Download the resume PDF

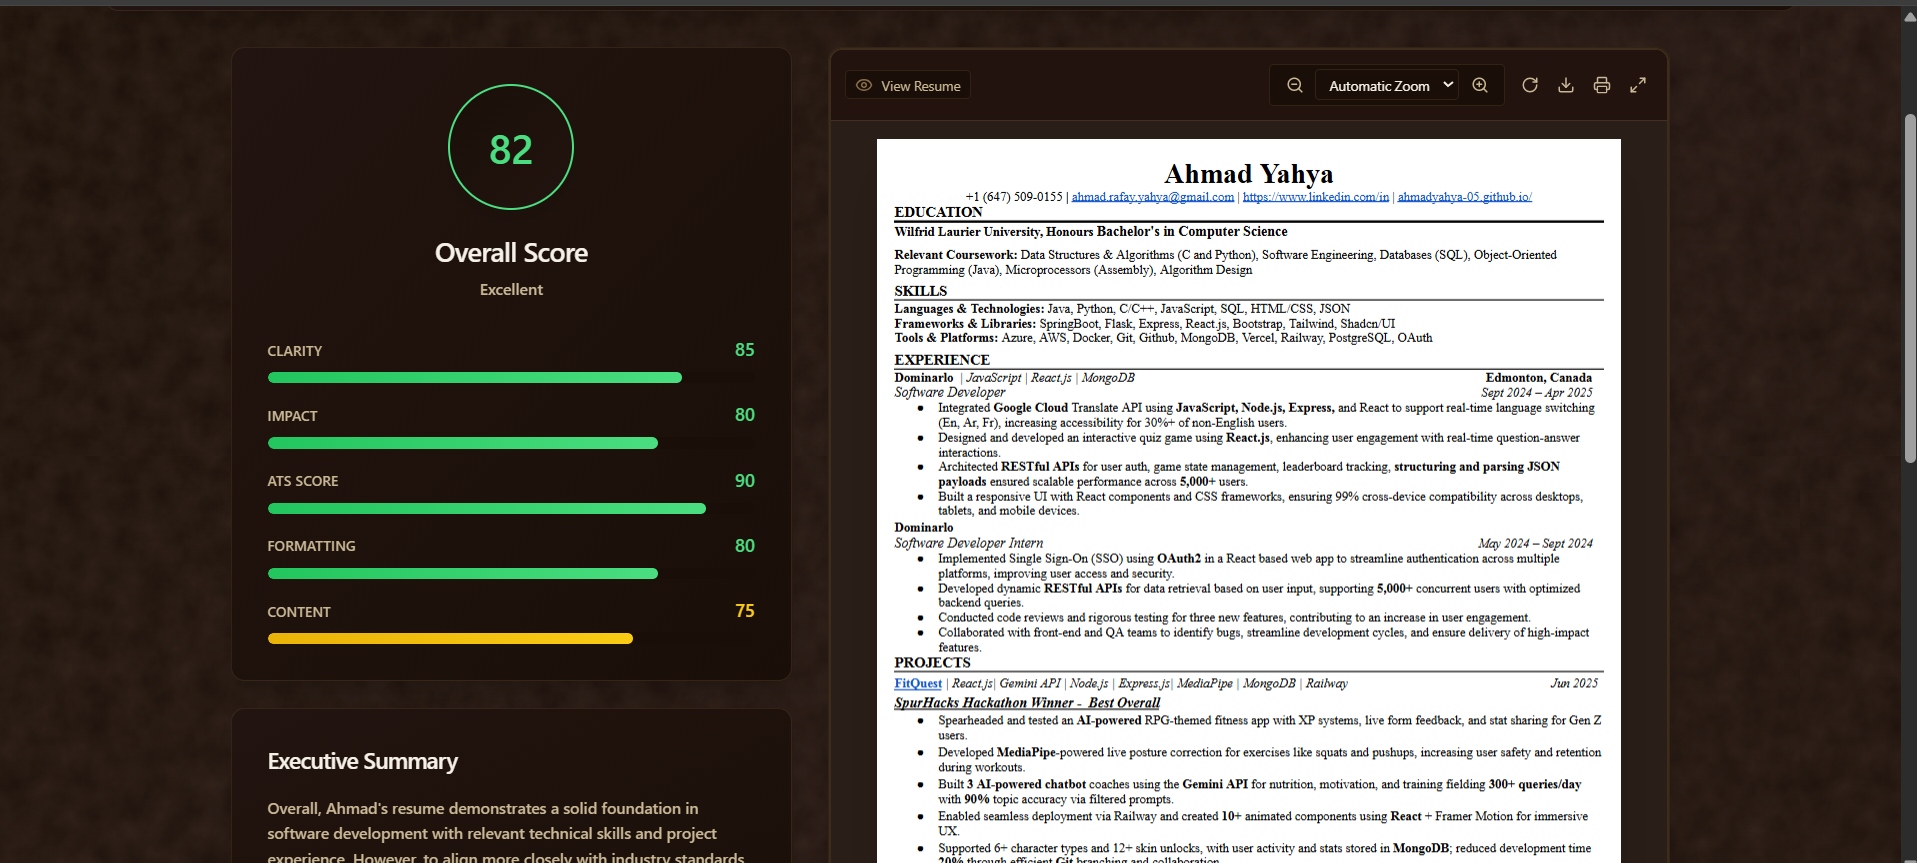coord(1566,85)
